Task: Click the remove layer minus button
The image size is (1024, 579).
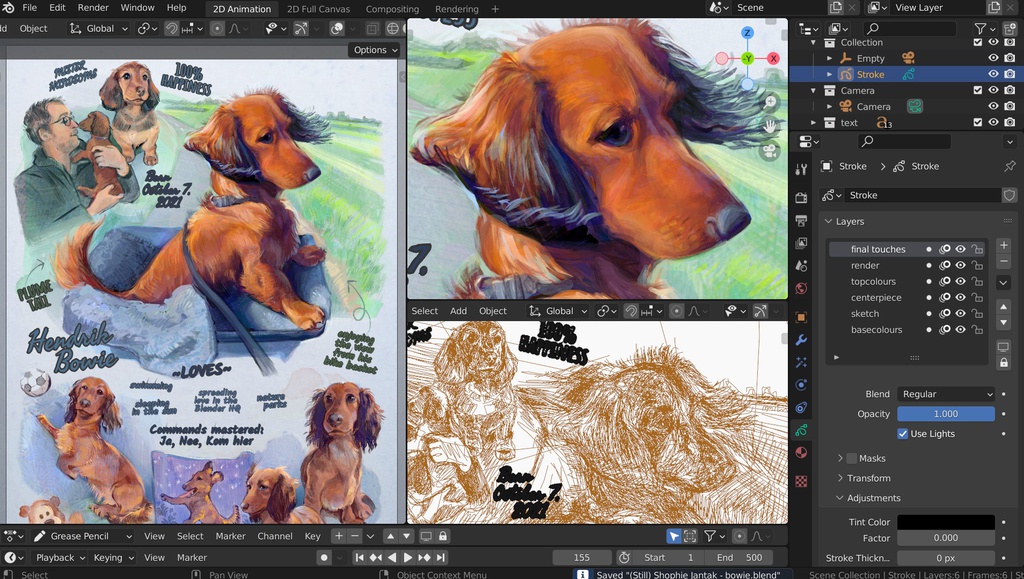Action: (x=1003, y=262)
